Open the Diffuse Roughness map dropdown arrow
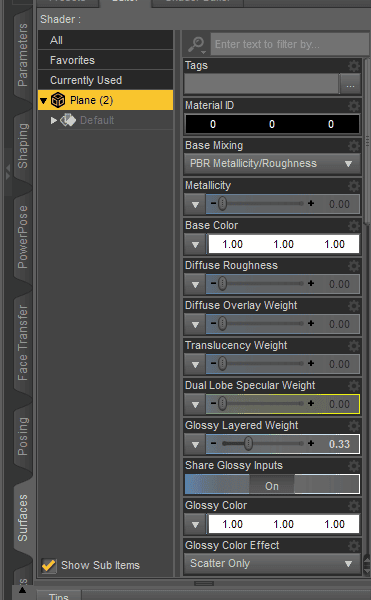 coord(195,284)
